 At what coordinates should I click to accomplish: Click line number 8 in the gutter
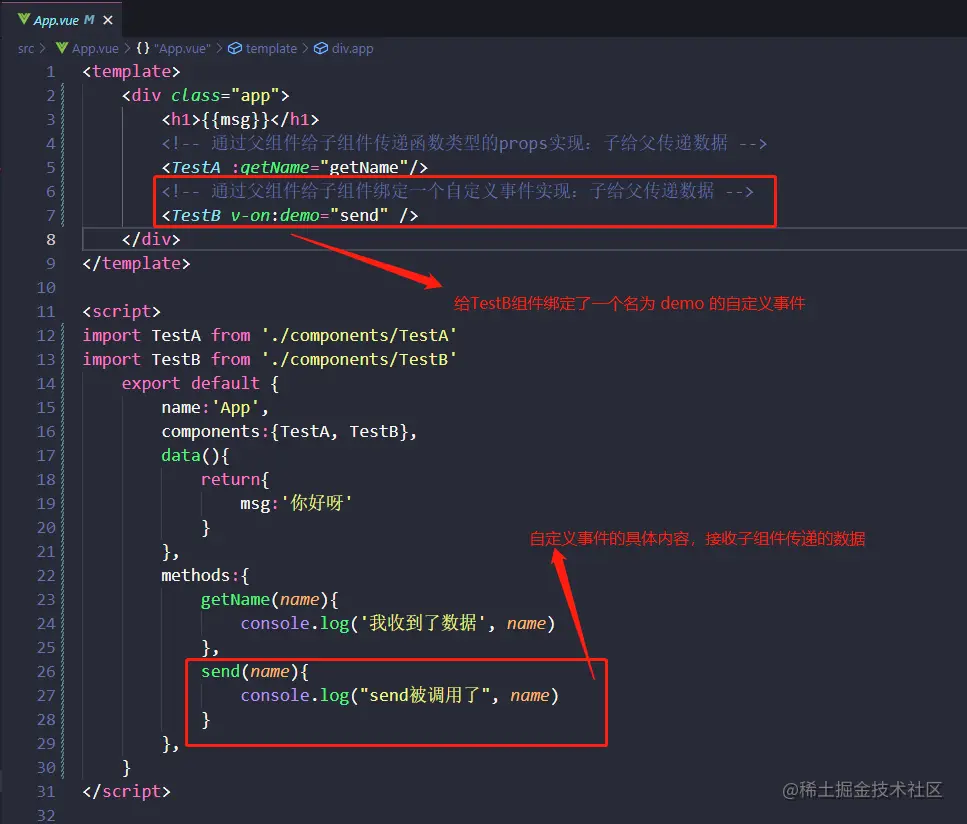51,239
